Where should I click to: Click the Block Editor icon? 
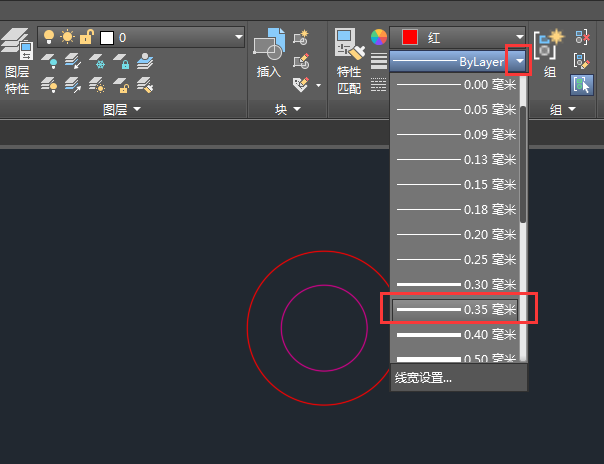[301, 62]
